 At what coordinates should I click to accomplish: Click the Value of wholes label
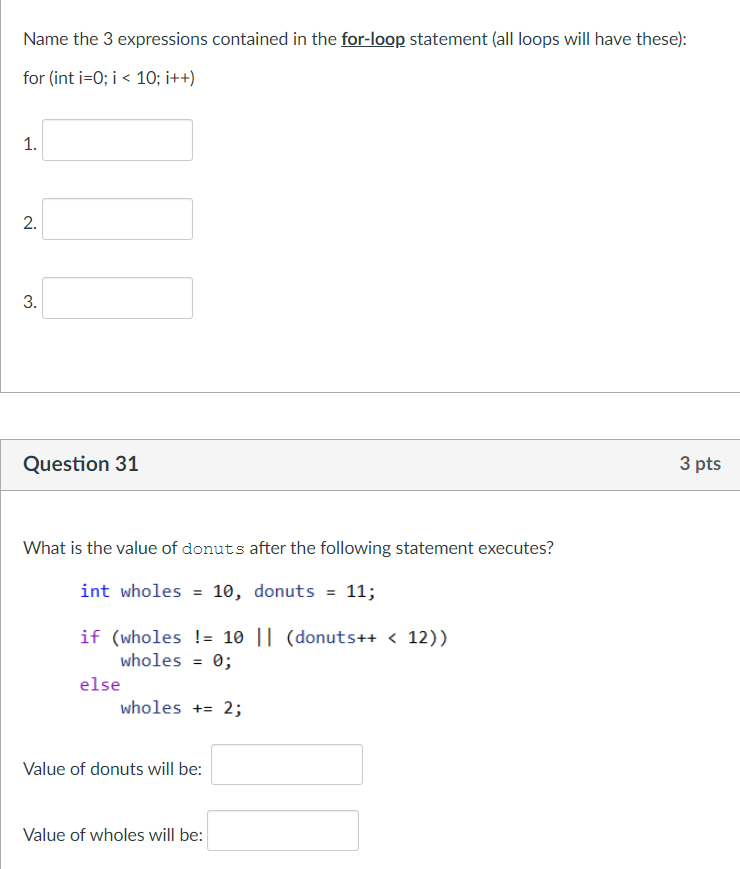click(112, 834)
